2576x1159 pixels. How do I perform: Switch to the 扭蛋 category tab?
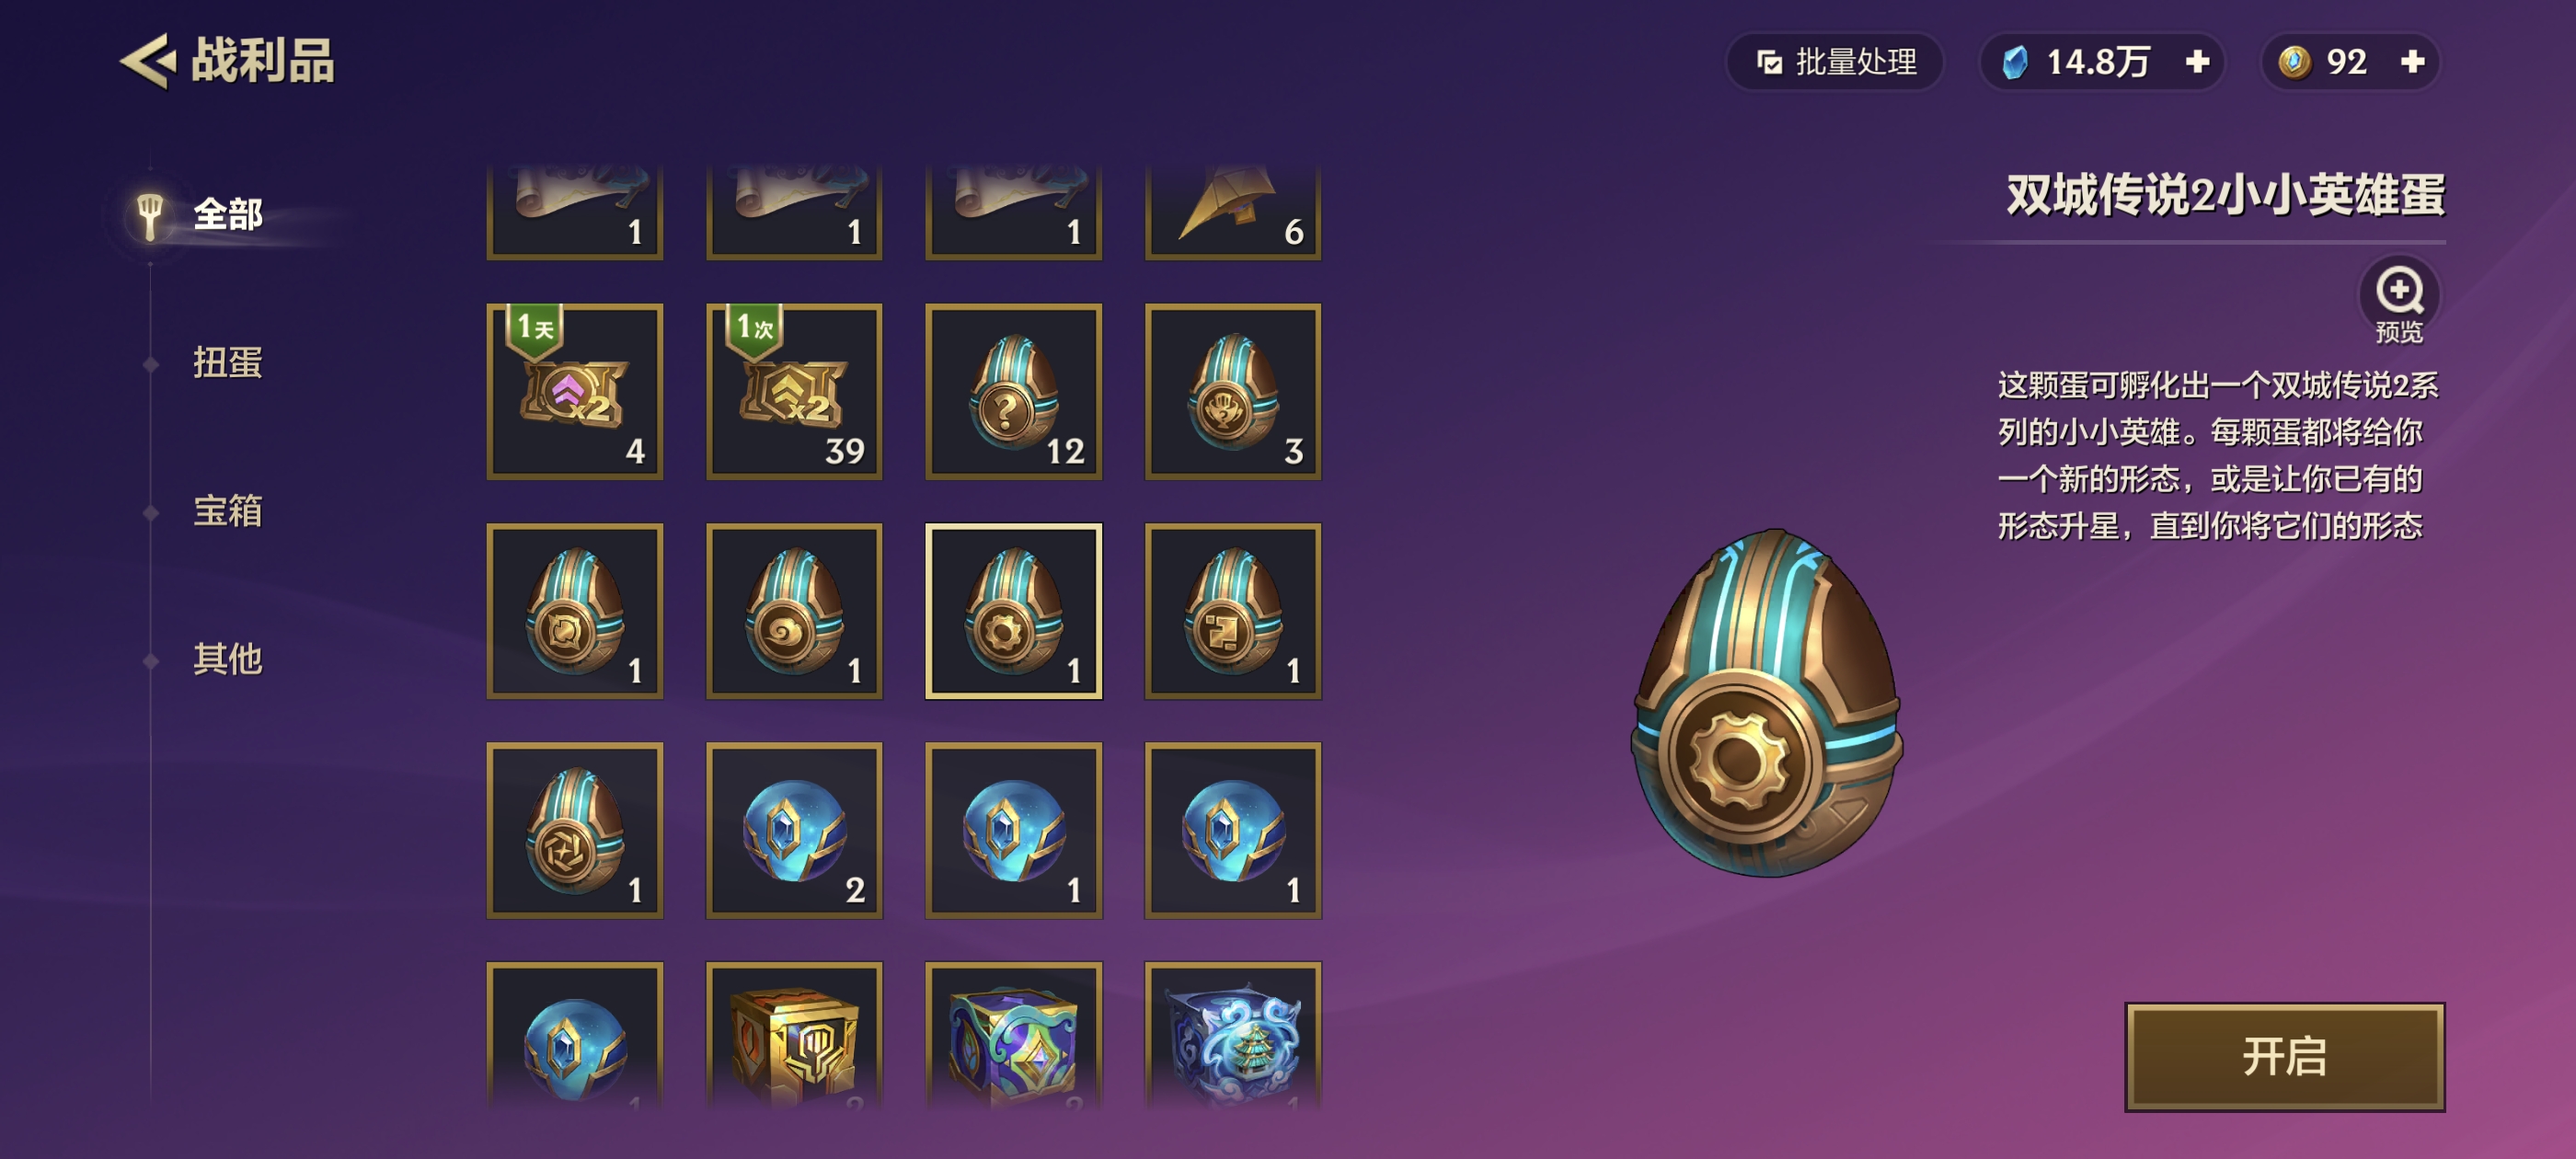(228, 362)
